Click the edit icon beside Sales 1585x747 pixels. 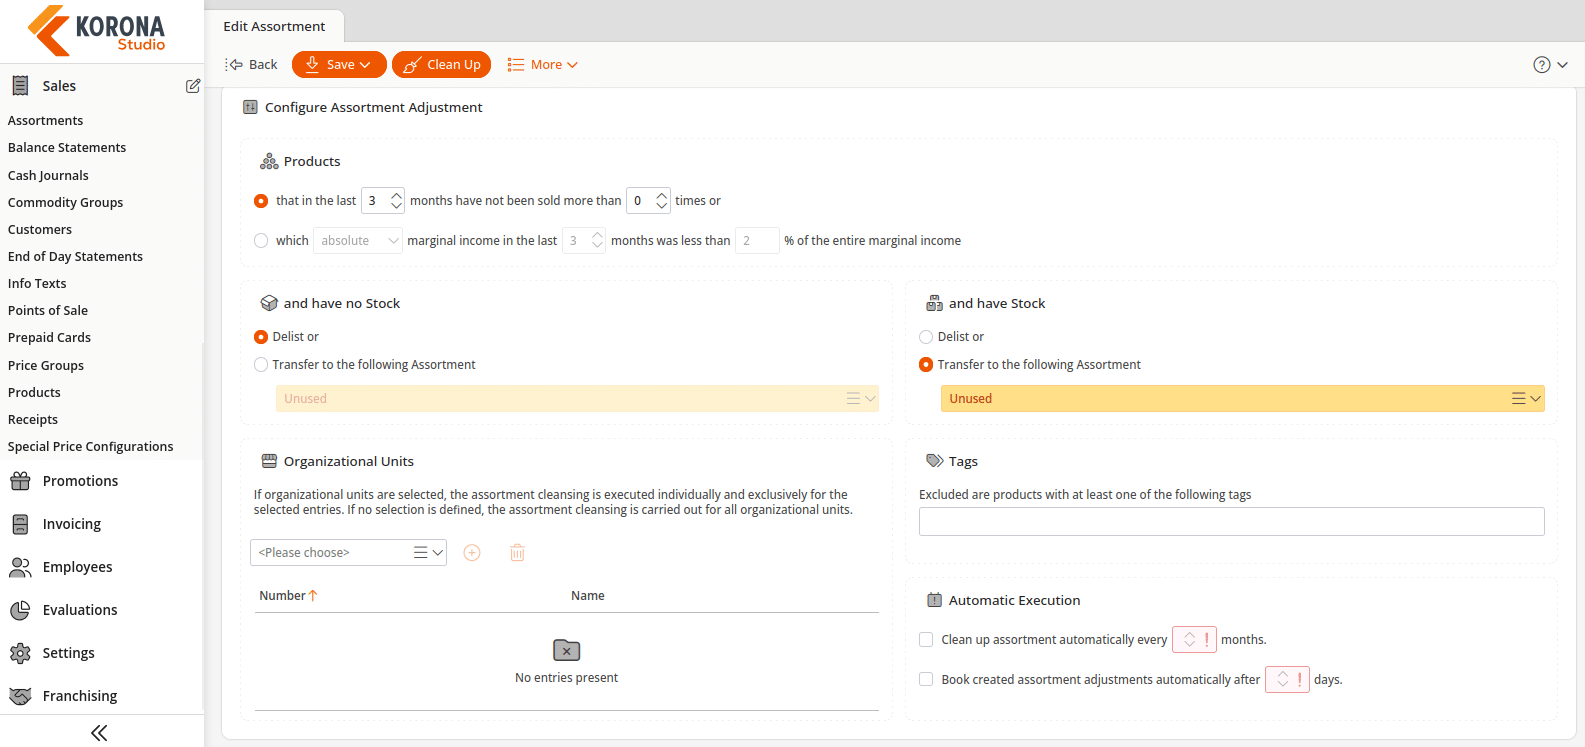pos(193,86)
